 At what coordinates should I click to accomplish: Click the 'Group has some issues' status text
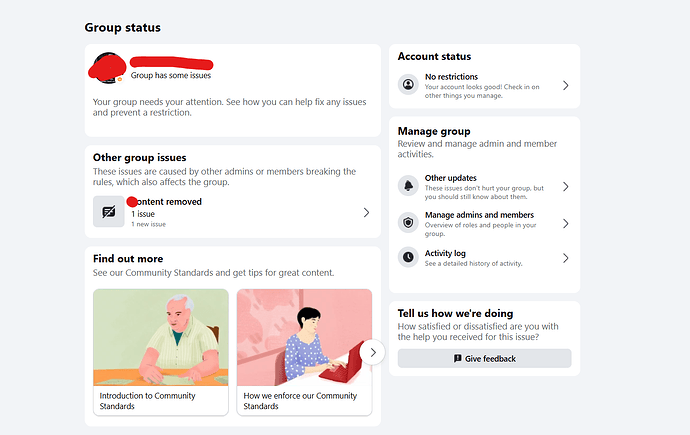pyautogui.click(x=171, y=75)
